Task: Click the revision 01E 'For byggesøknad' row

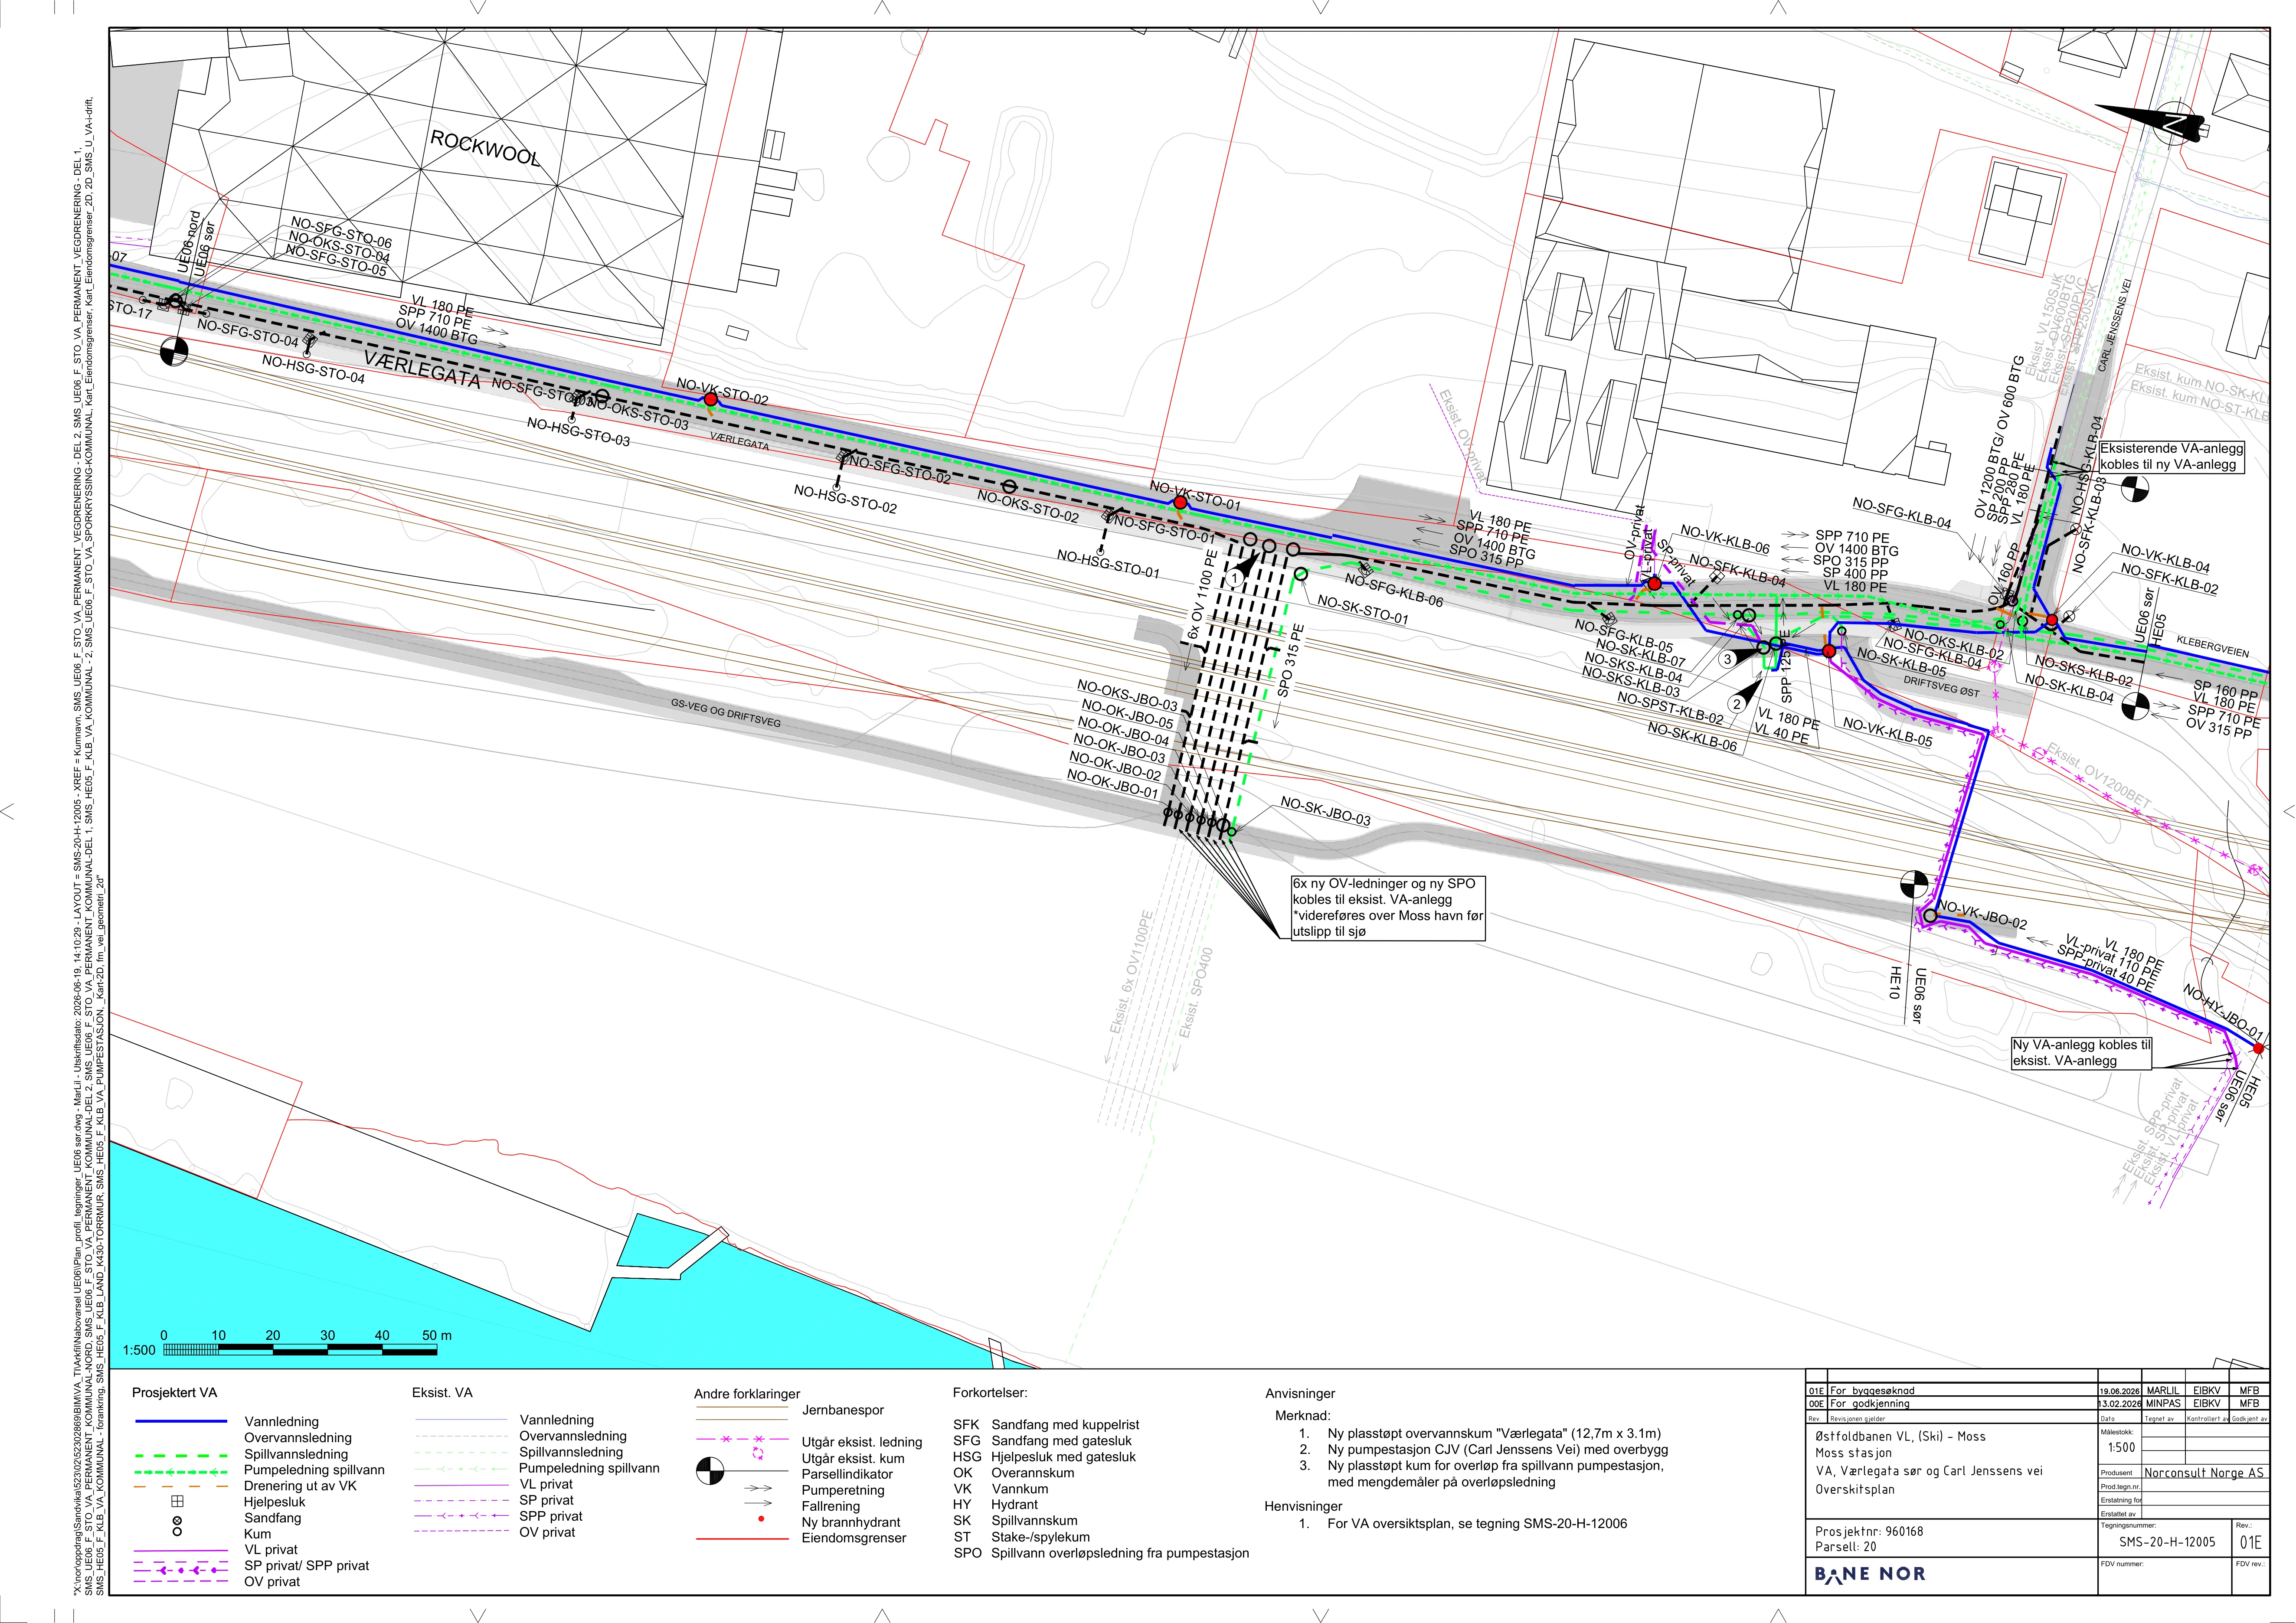Action: pos(2037,1390)
